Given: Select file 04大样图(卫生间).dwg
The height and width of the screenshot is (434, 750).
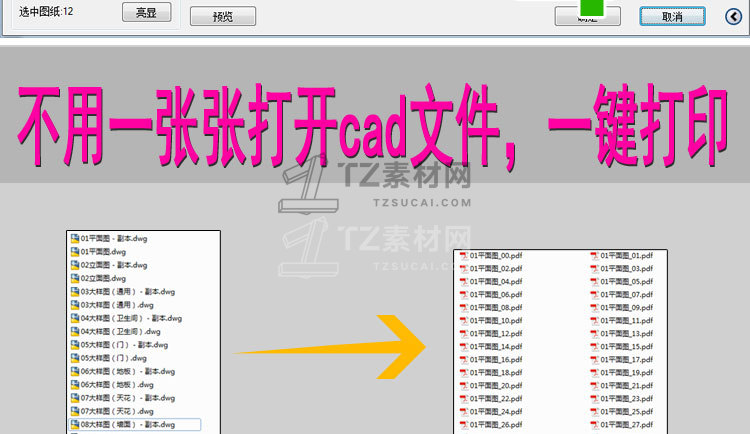Looking at the screenshot, I should click(x=116, y=332).
